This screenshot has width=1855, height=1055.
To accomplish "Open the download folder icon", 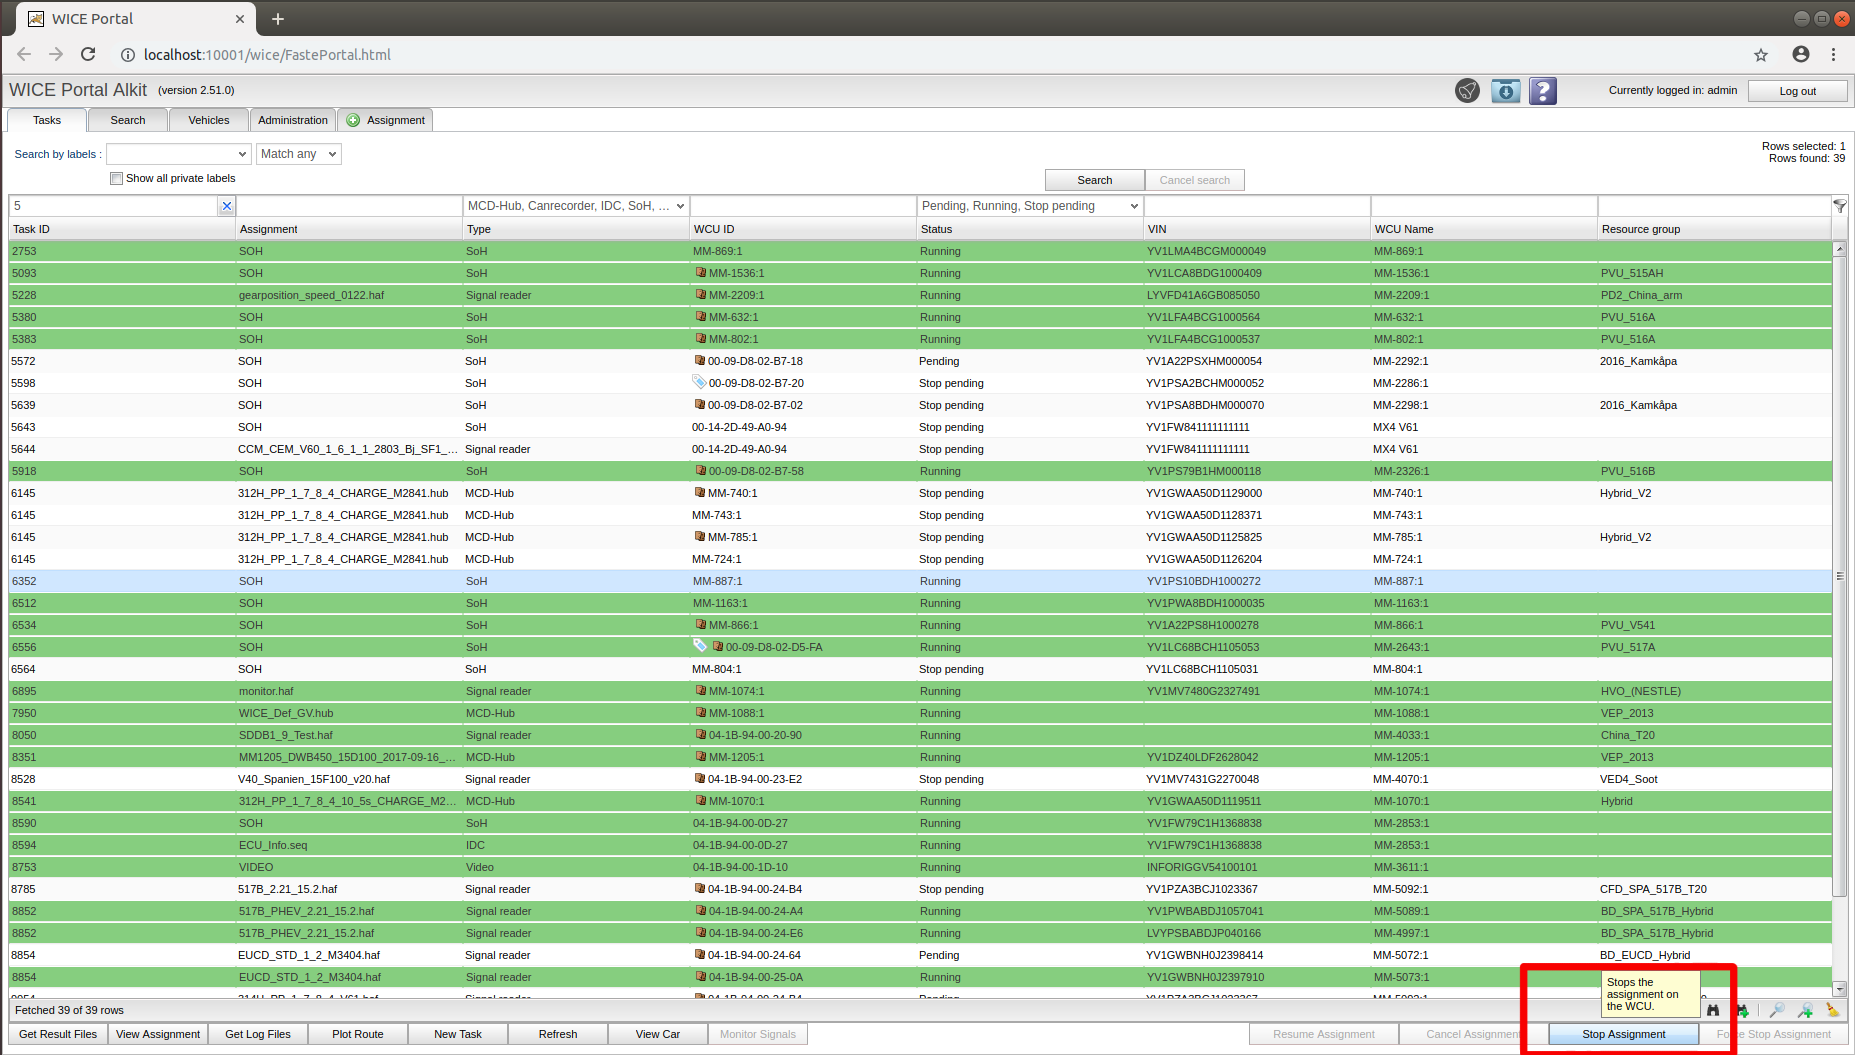I will tap(1505, 91).
